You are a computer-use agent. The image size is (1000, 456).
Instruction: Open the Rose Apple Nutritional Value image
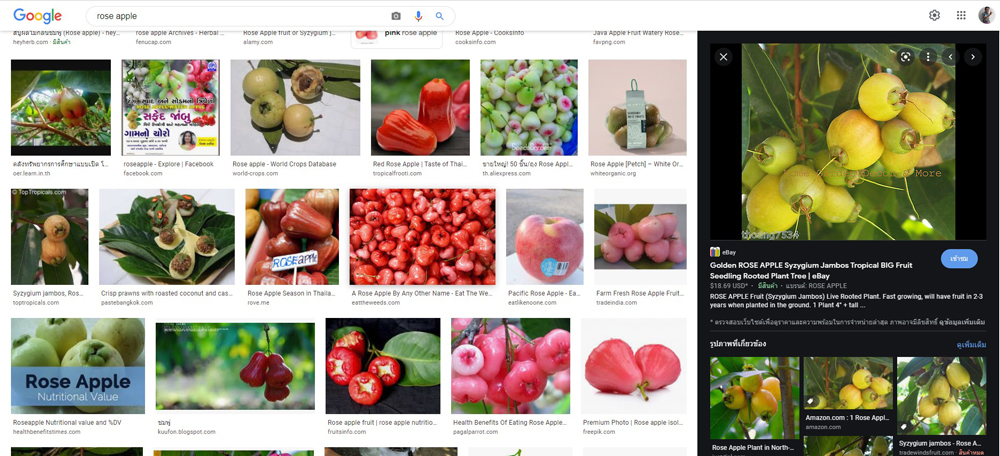[x=78, y=366]
